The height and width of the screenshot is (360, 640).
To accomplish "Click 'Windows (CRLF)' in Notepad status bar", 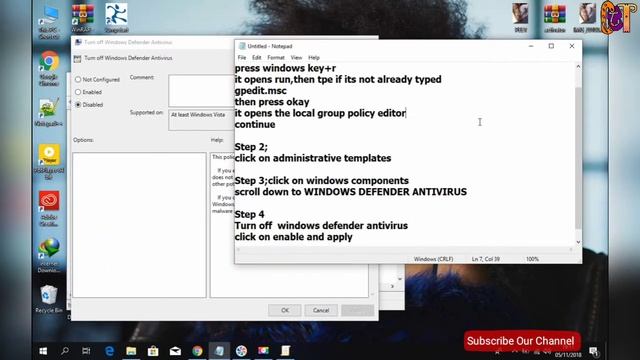I will 433,259.
